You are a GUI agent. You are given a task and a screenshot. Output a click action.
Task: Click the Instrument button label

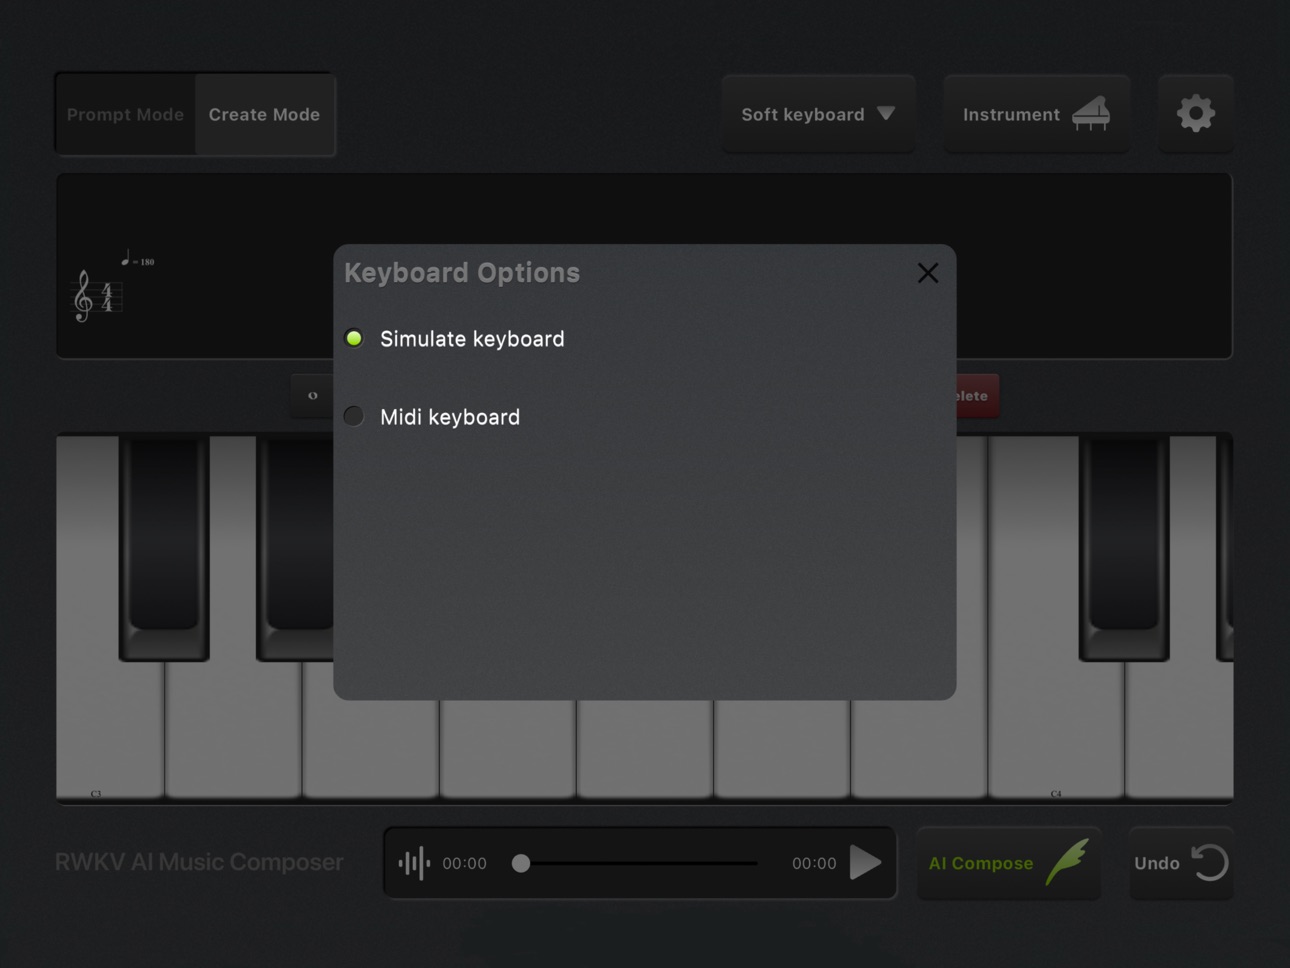coord(1011,114)
